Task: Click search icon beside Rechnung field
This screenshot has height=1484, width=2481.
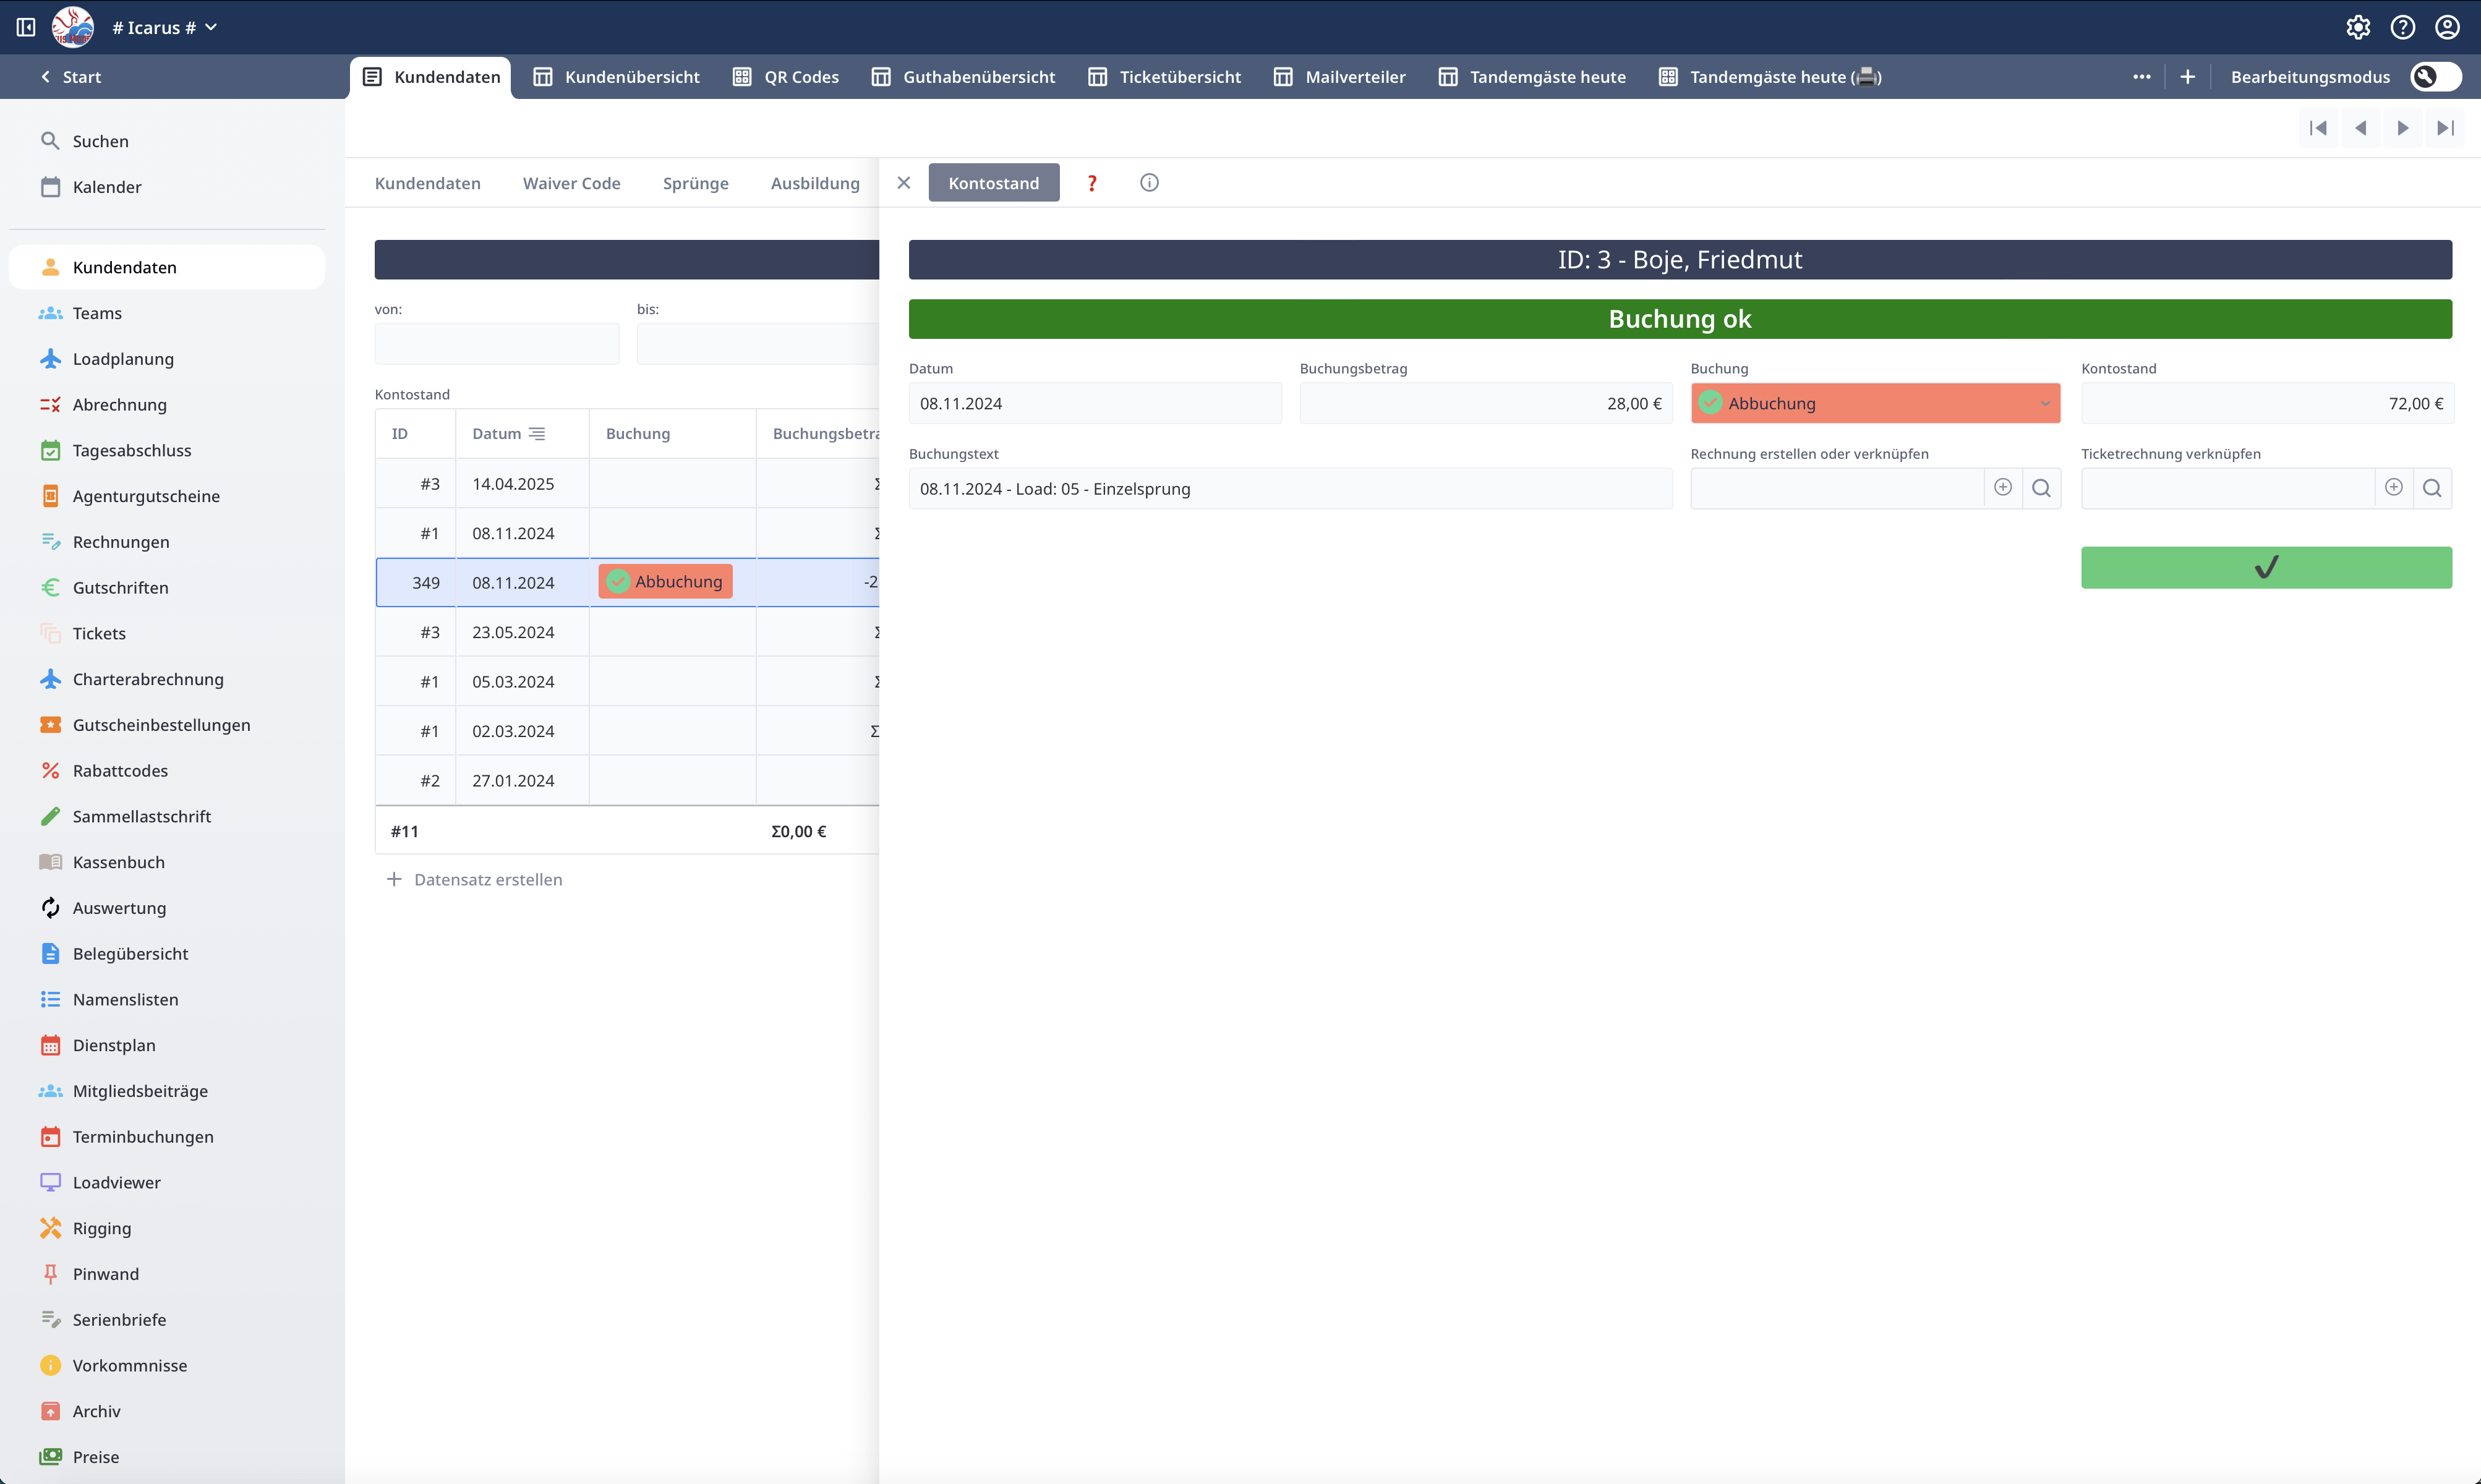Action: [x=2041, y=488]
